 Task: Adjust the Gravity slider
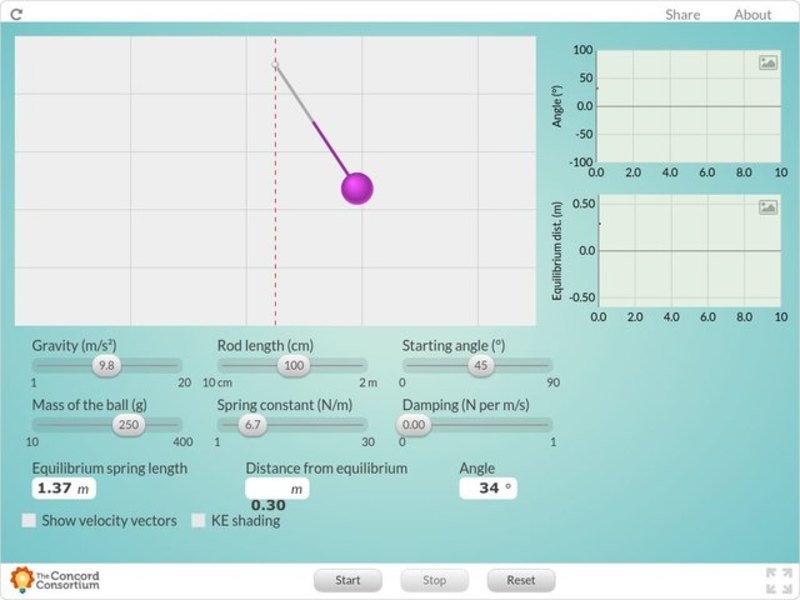pyautogui.click(x=106, y=366)
